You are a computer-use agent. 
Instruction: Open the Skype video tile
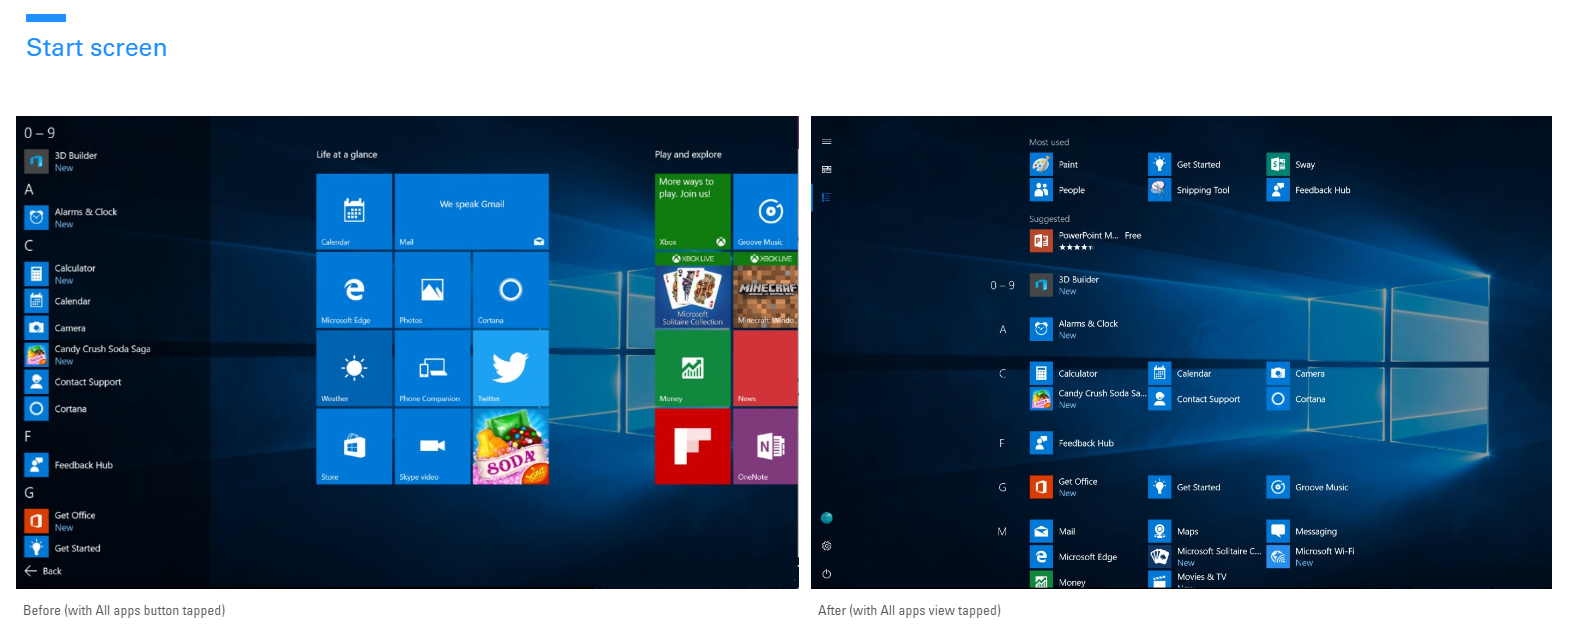click(432, 446)
